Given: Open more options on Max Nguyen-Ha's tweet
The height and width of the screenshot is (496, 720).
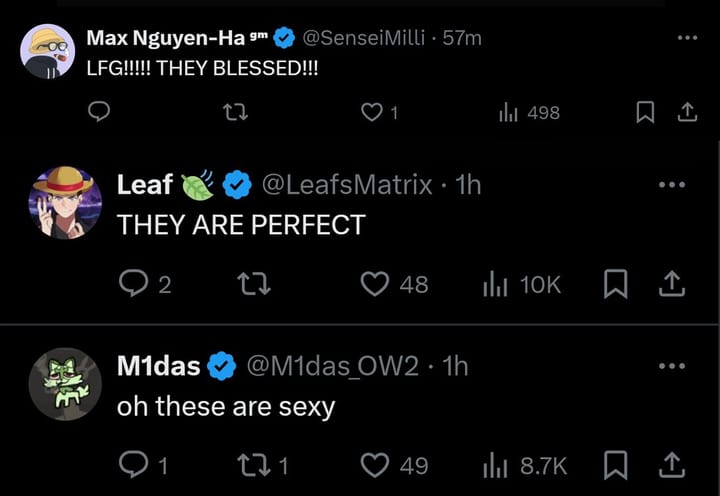Looking at the screenshot, I should pyautogui.click(x=686, y=38).
